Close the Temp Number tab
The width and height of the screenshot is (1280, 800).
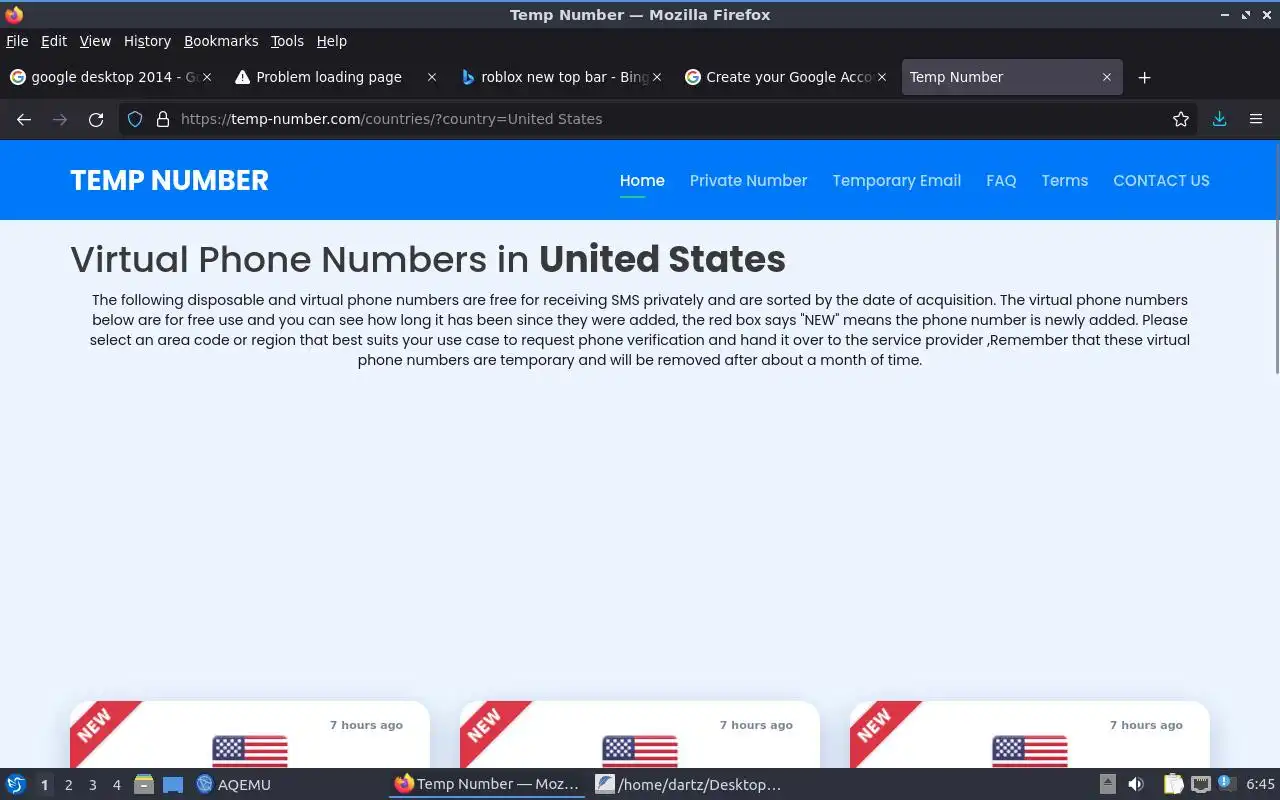click(x=1107, y=77)
